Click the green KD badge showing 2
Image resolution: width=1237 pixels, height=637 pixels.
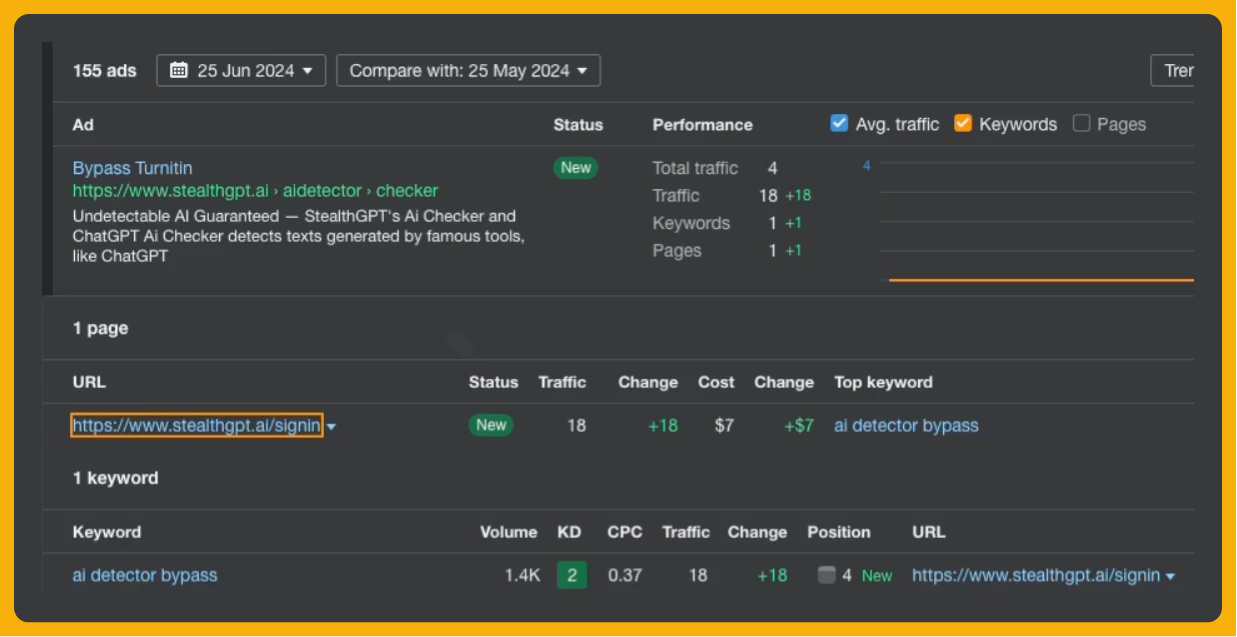click(571, 575)
